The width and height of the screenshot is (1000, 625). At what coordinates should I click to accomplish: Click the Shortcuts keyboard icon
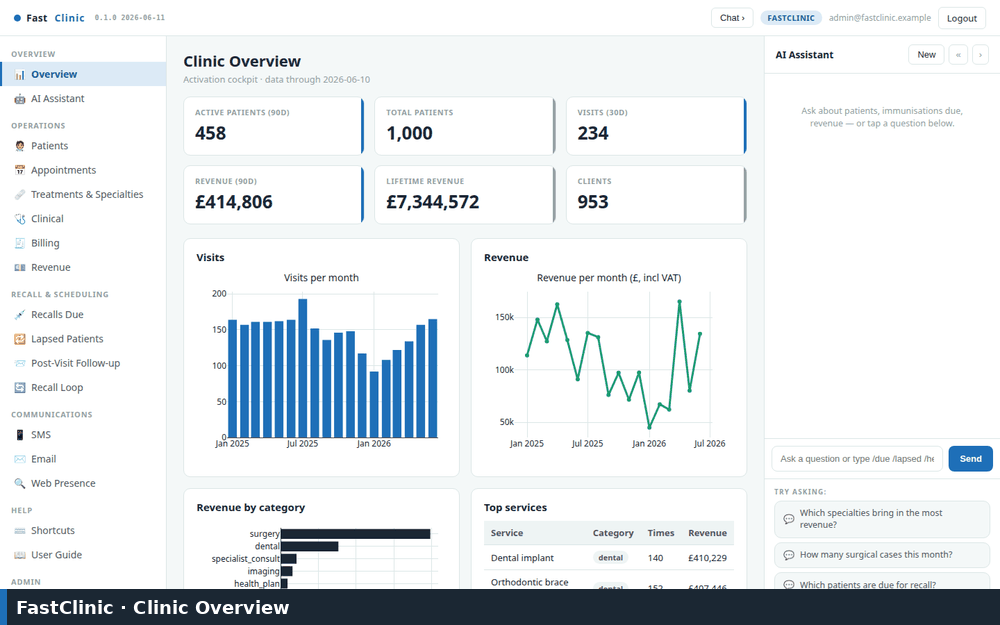pos(20,530)
